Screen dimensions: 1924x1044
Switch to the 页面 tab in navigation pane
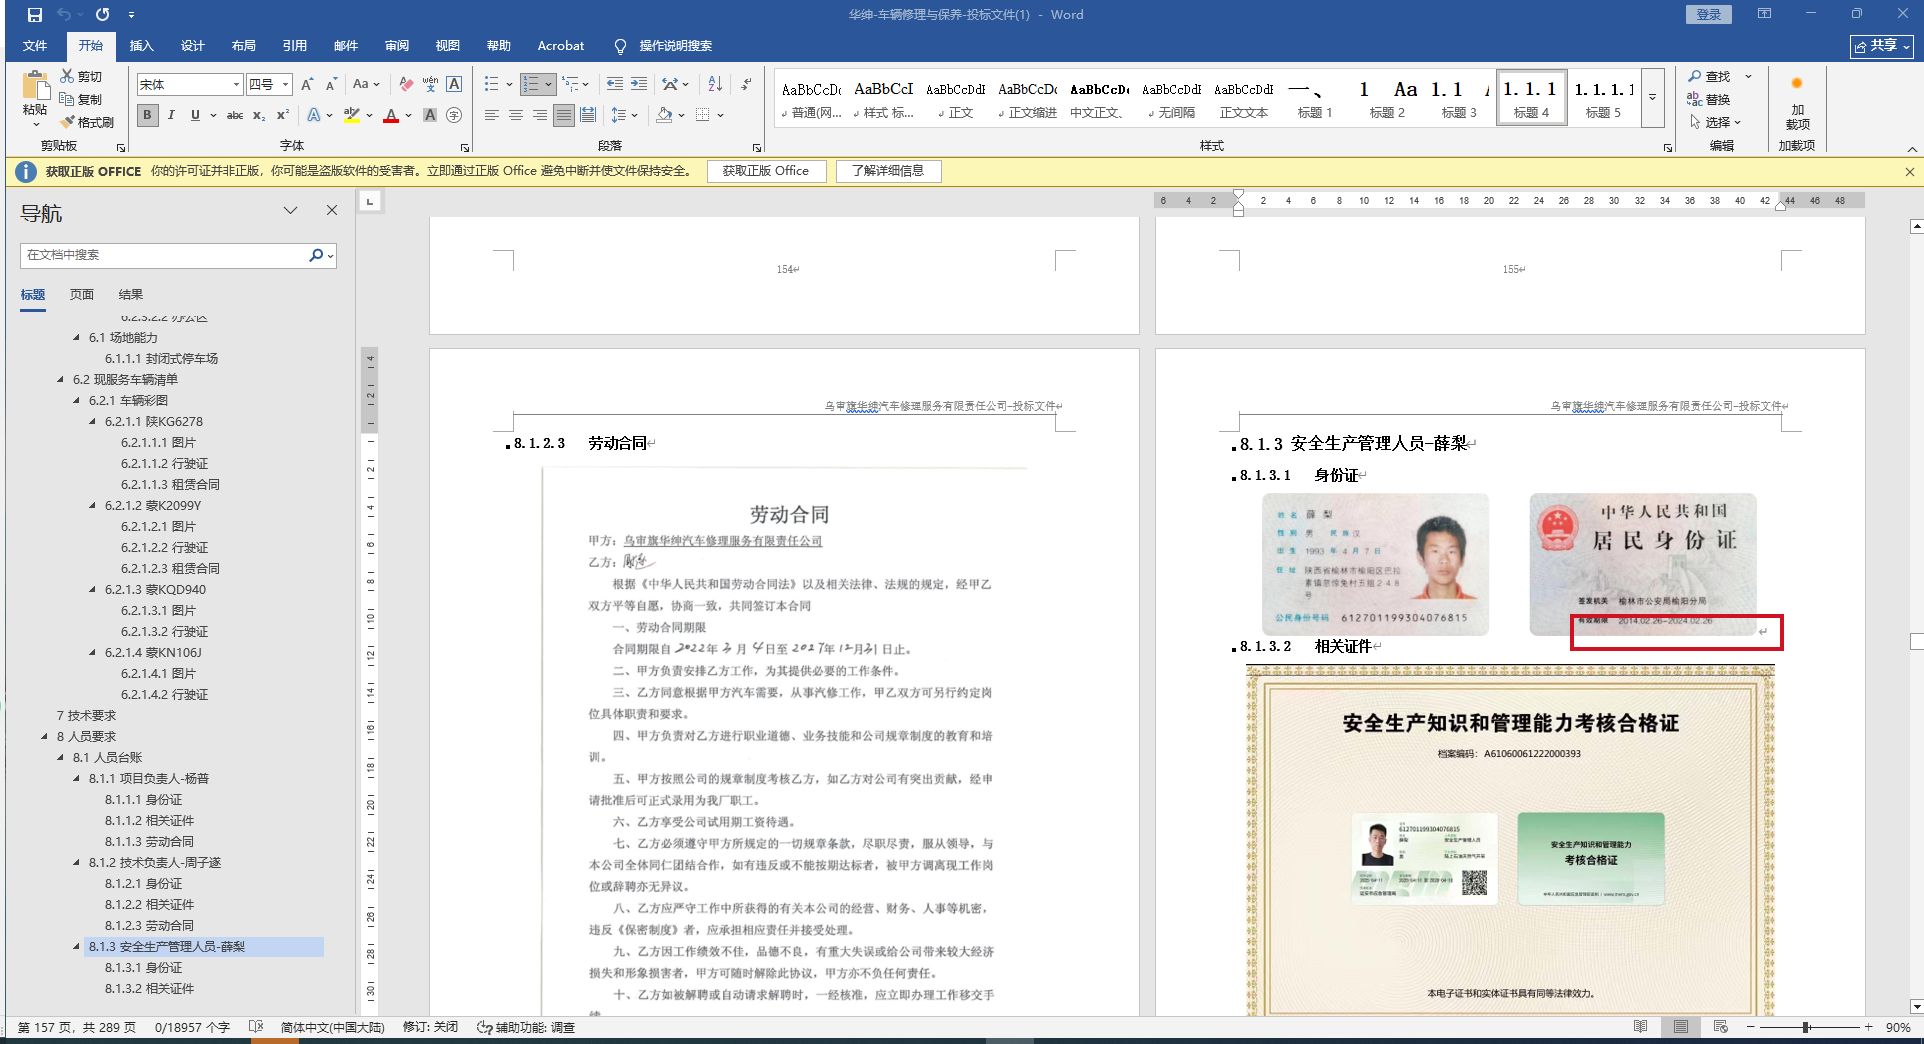pos(82,295)
